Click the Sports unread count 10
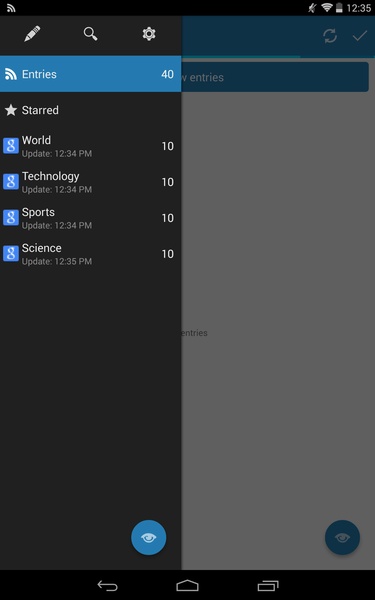 [168, 218]
